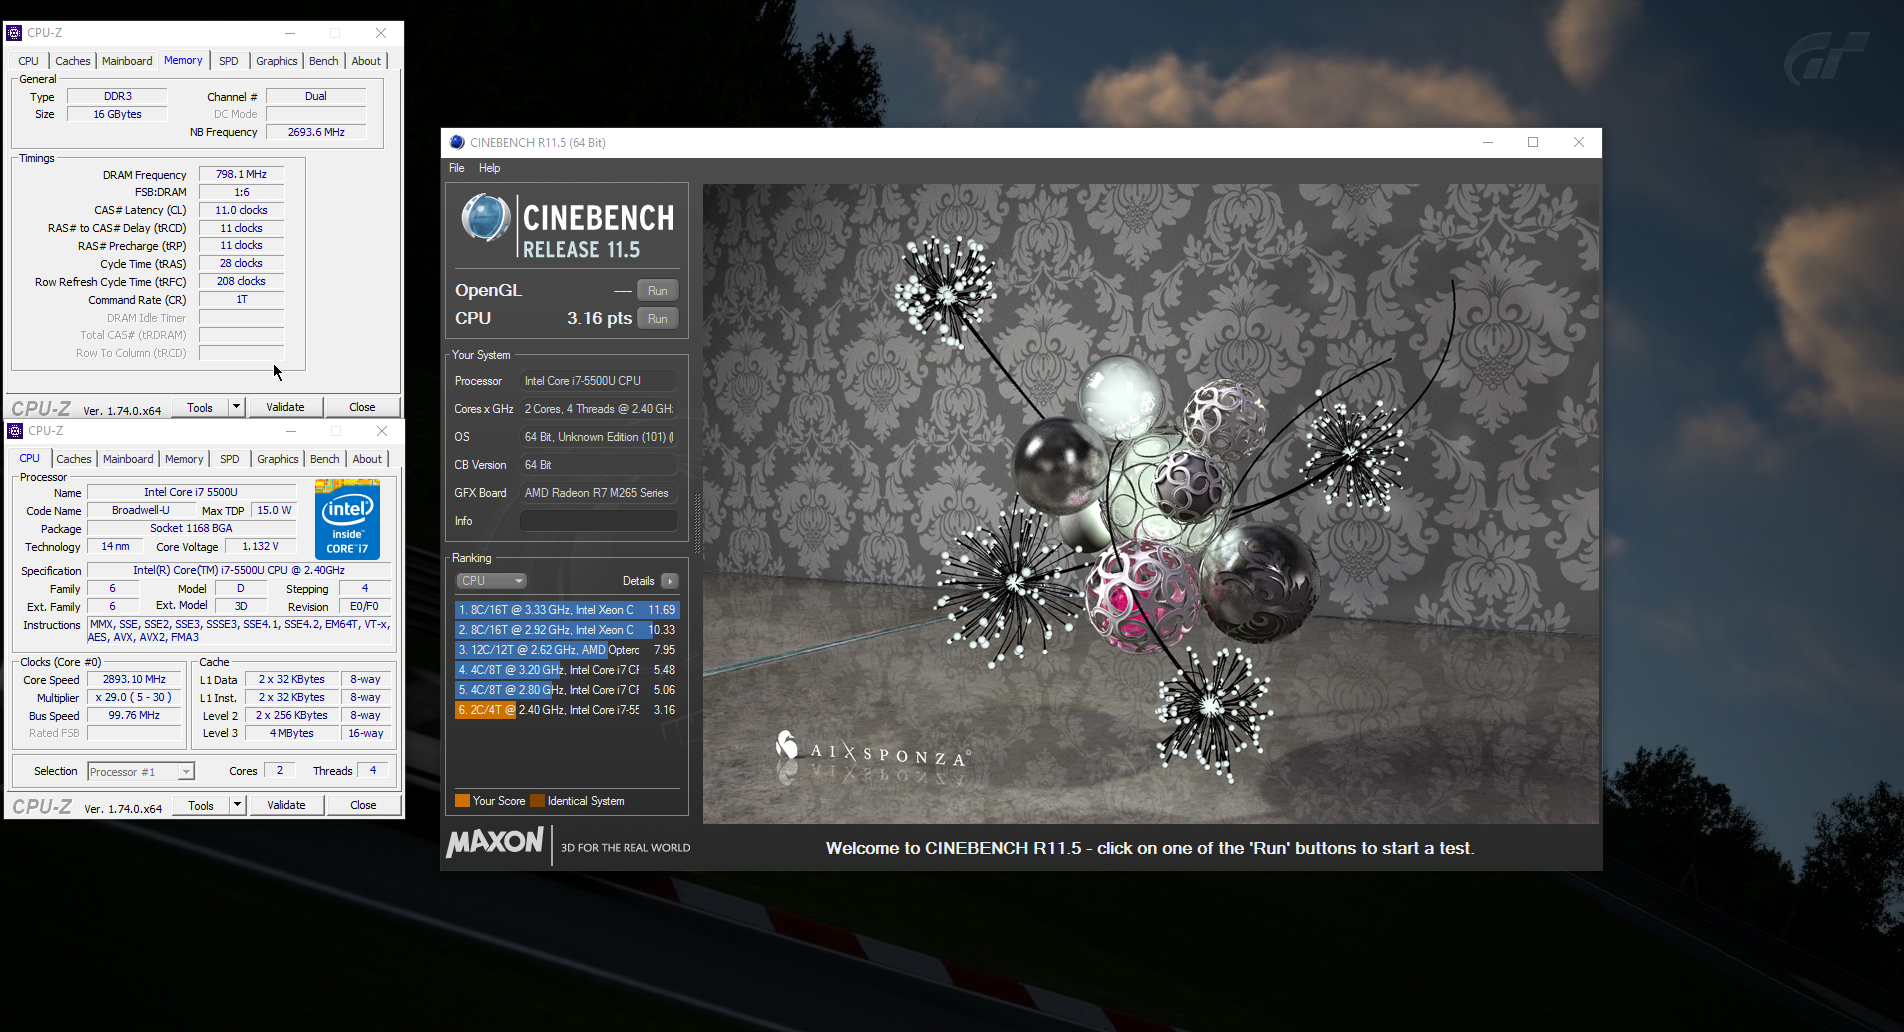The height and width of the screenshot is (1032, 1904).
Task: Switch to the Mainboard tab in lower CPU-Z window
Action: (x=128, y=459)
